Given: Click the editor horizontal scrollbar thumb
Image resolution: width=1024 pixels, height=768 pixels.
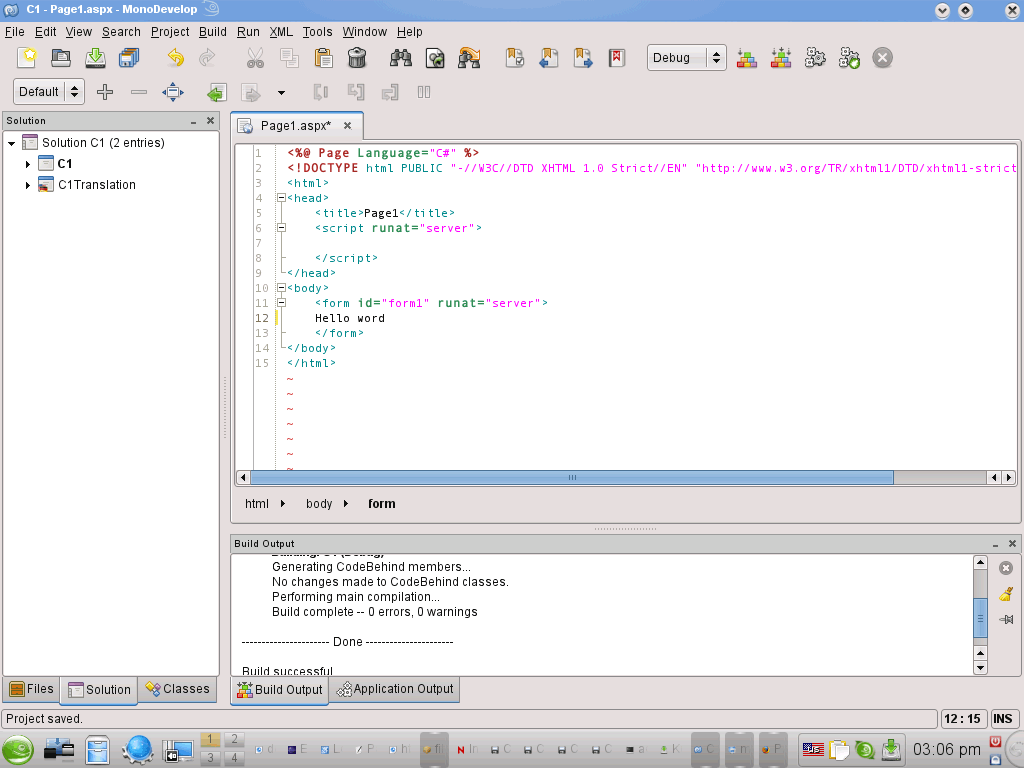Looking at the screenshot, I should coord(571,478).
